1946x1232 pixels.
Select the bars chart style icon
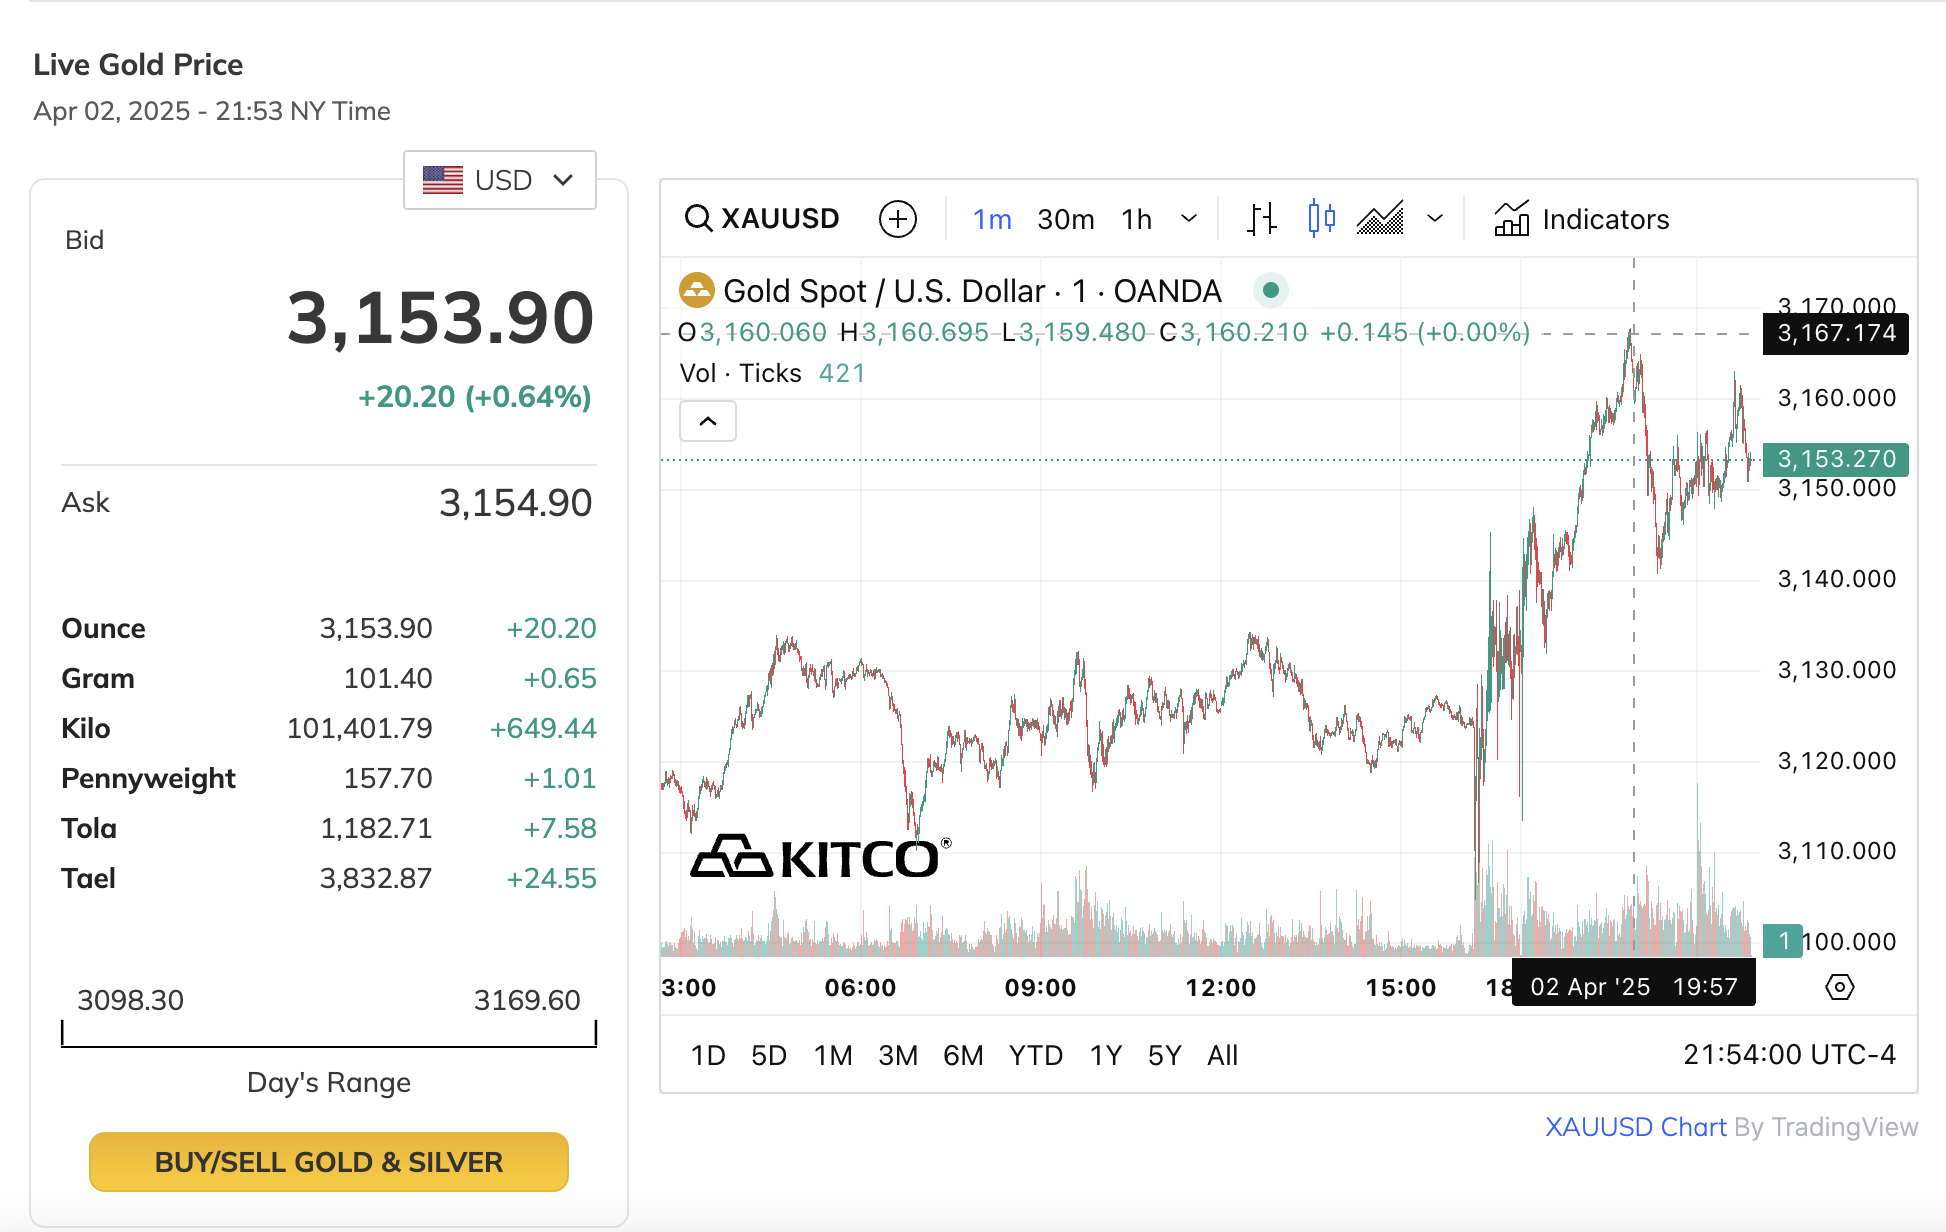tap(1262, 219)
